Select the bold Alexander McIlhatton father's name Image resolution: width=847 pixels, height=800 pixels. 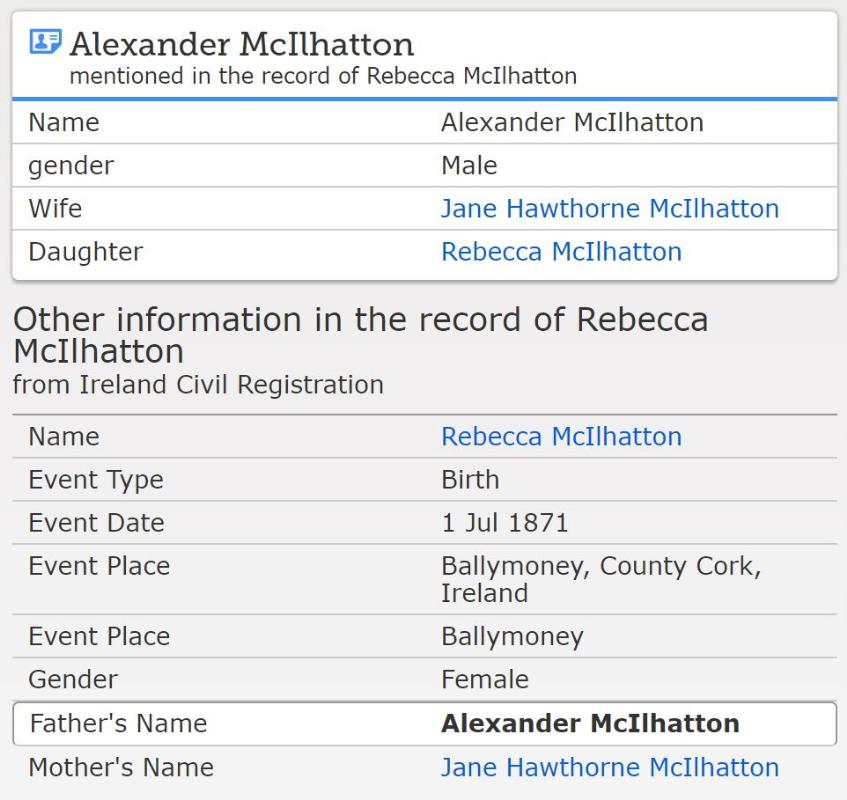(x=590, y=724)
